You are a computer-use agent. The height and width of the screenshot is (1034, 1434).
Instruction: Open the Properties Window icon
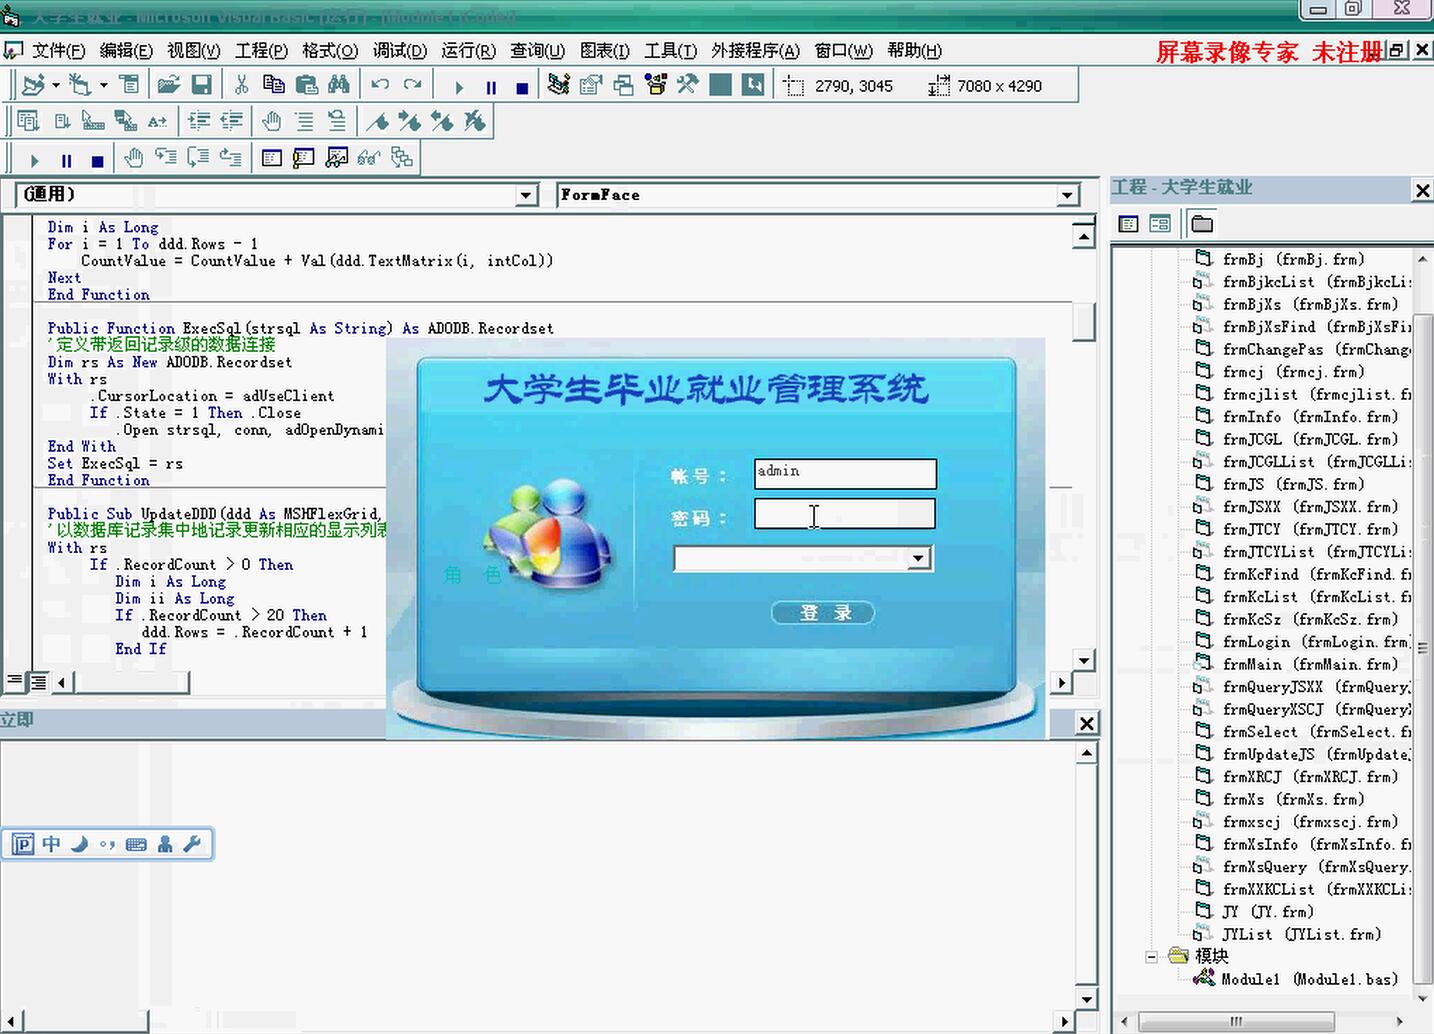click(x=591, y=85)
